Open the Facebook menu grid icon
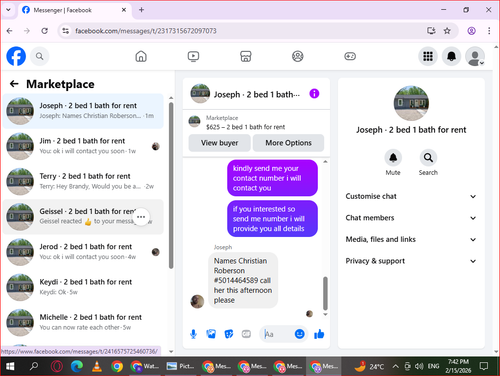The image size is (500, 376). coord(428,56)
